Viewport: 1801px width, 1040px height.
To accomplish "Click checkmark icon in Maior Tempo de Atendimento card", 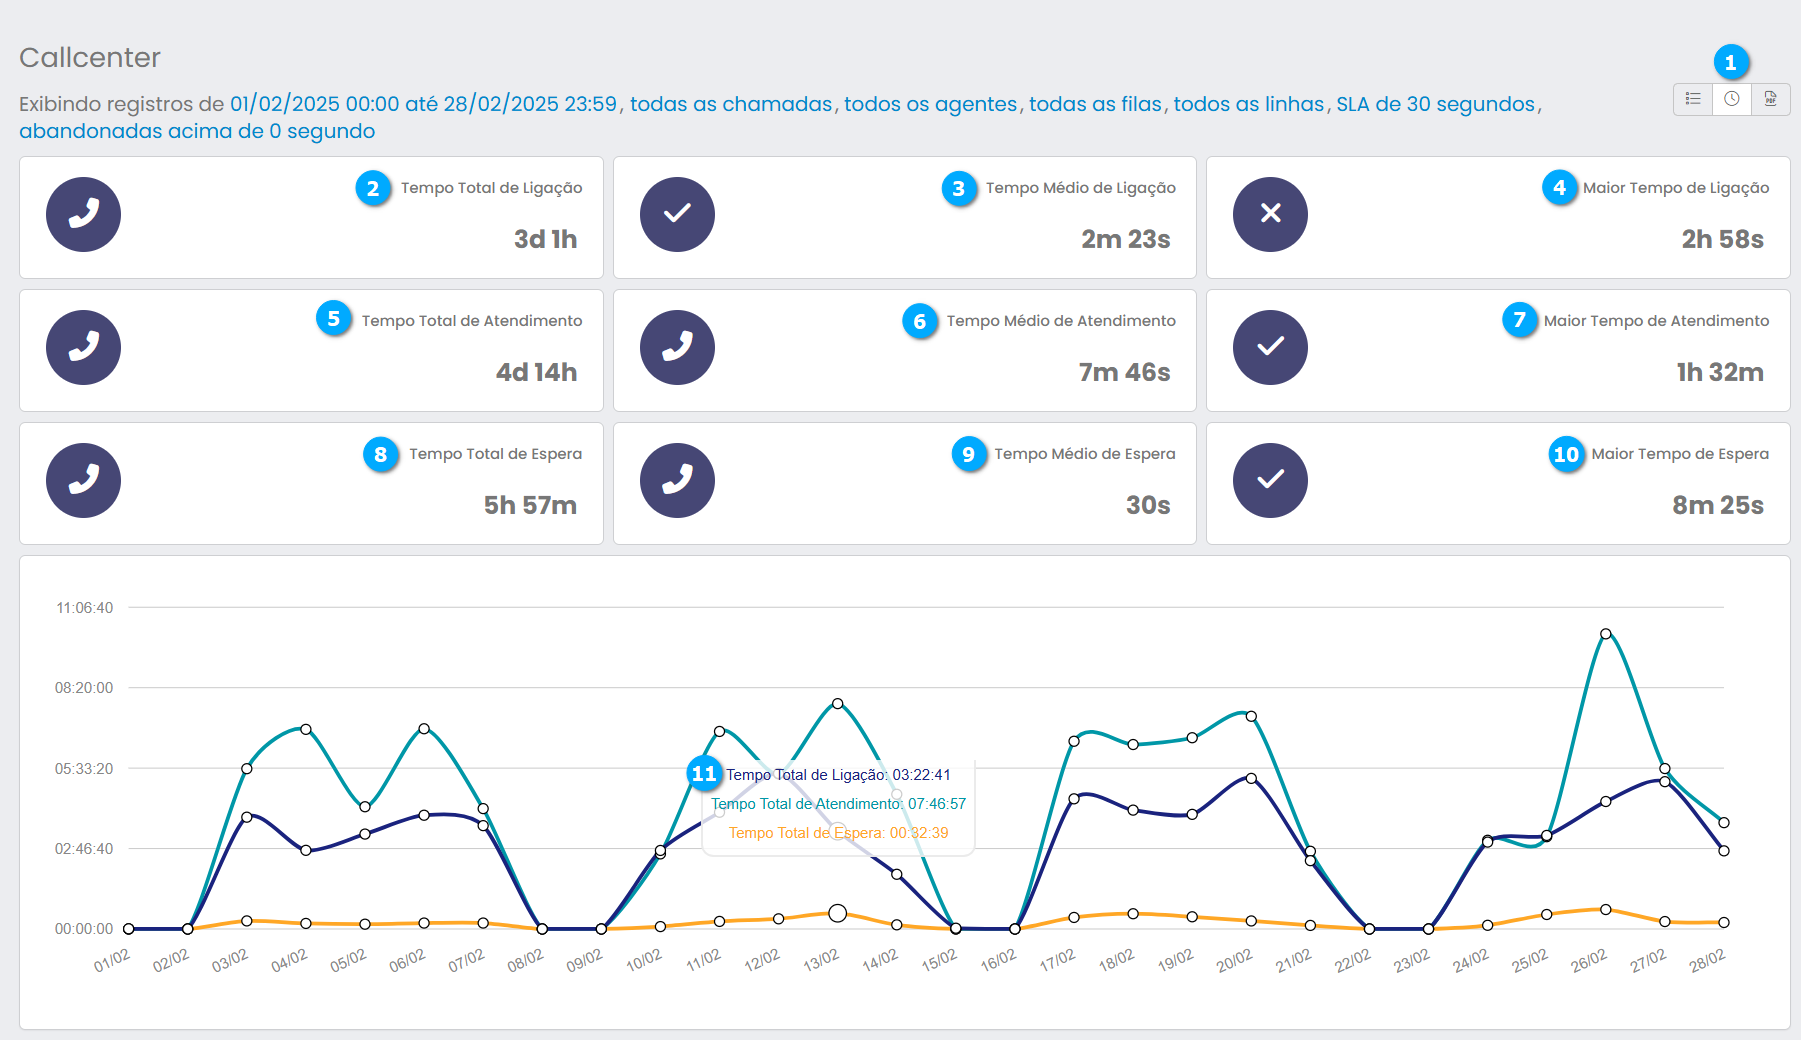I will [x=1270, y=347].
